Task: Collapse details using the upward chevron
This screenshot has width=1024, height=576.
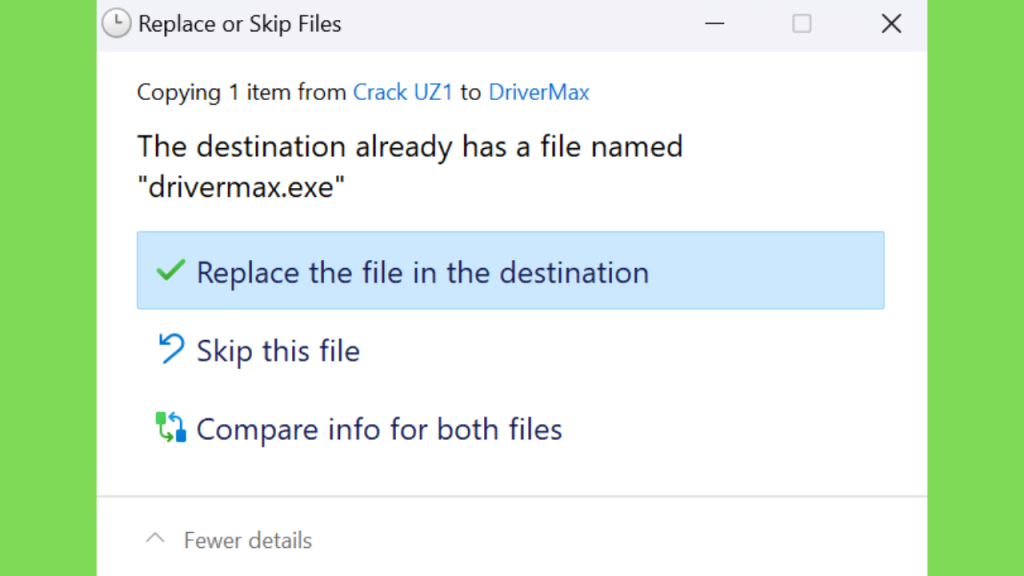Action: tap(155, 539)
